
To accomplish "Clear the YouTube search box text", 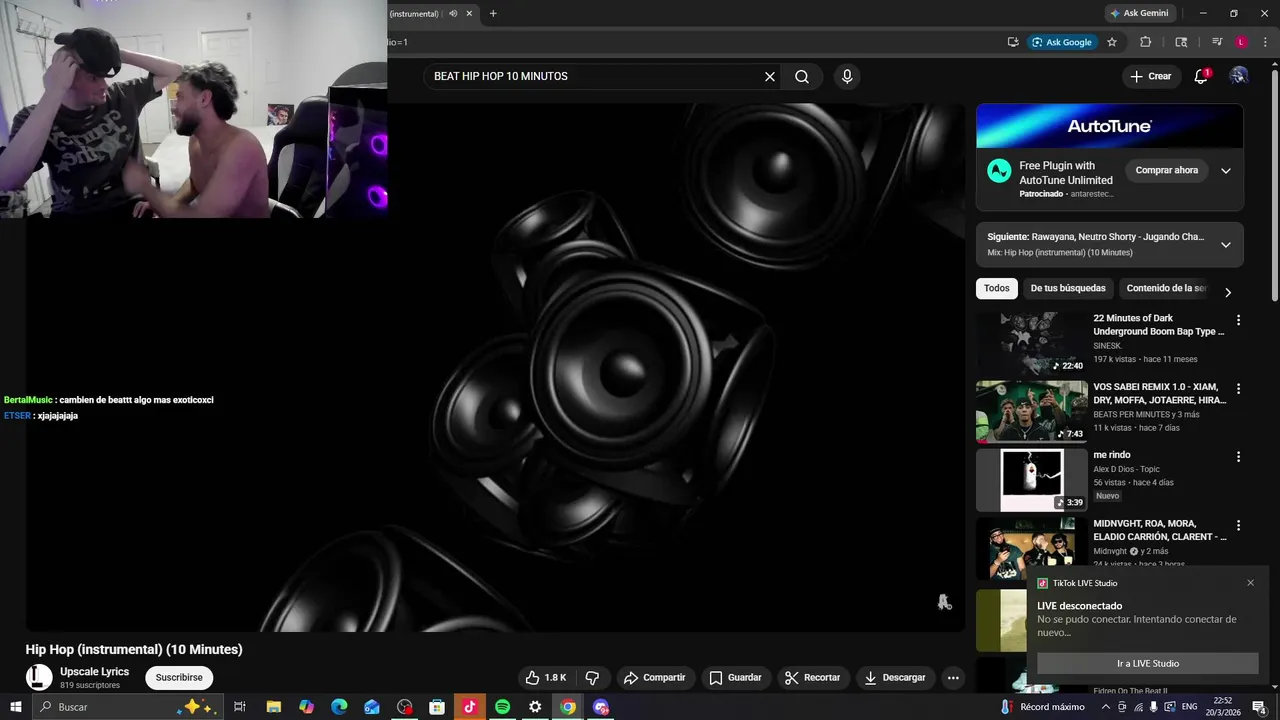I will [x=770, y=76].
